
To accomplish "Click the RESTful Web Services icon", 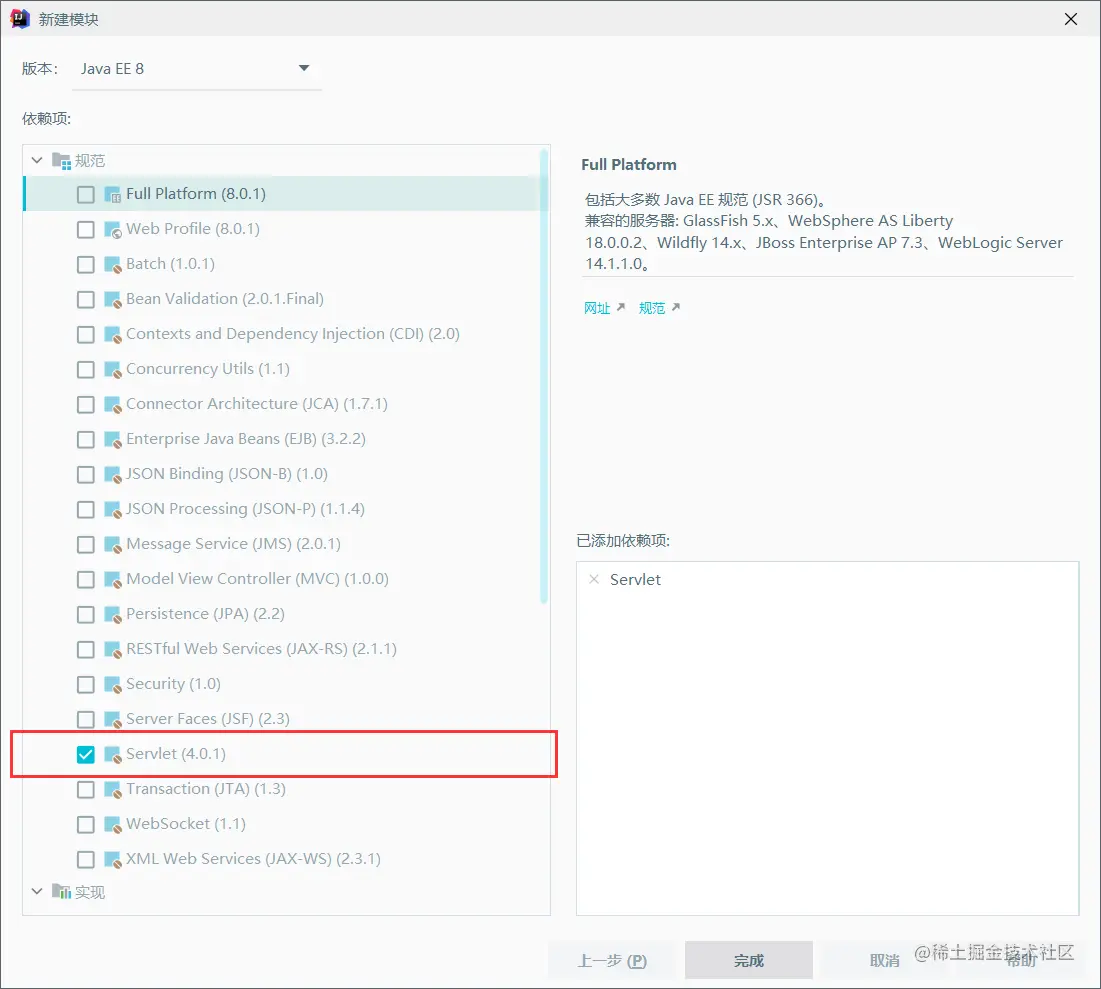I will [x=112, y=650].
